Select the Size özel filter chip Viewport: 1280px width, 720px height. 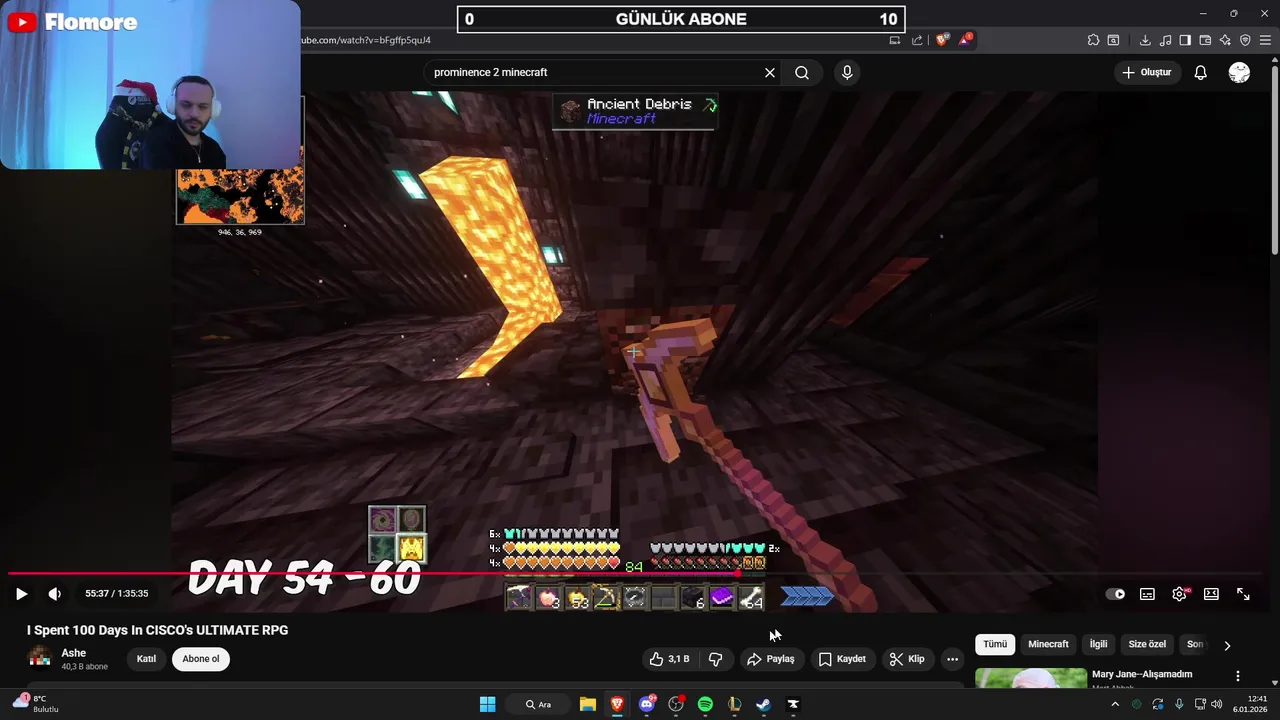coord(1147,645)
